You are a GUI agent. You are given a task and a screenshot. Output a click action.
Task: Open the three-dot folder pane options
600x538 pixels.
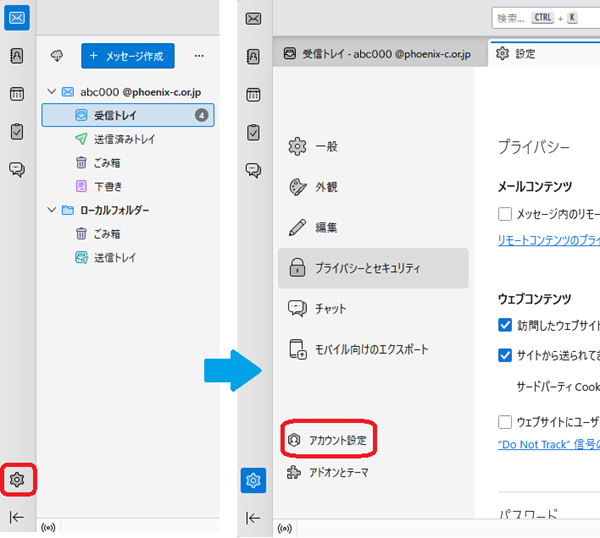click(199, 56)
